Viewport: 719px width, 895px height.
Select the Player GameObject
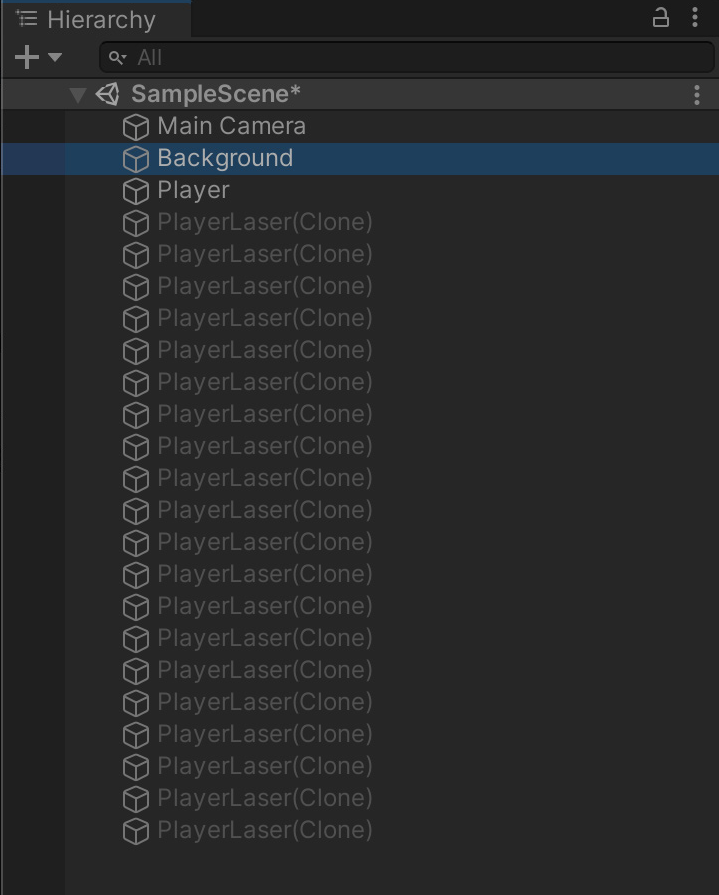click(x=192, y=190)
